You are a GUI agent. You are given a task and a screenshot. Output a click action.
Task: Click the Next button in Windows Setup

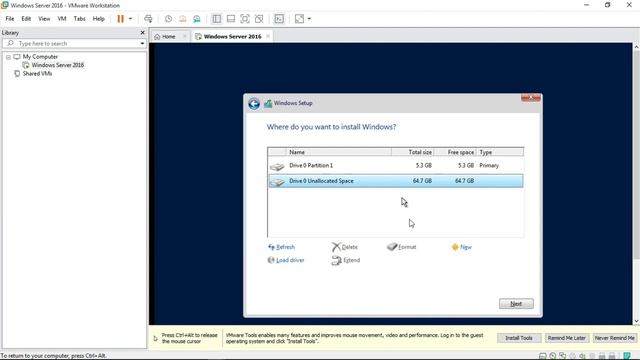pos(516,304)
